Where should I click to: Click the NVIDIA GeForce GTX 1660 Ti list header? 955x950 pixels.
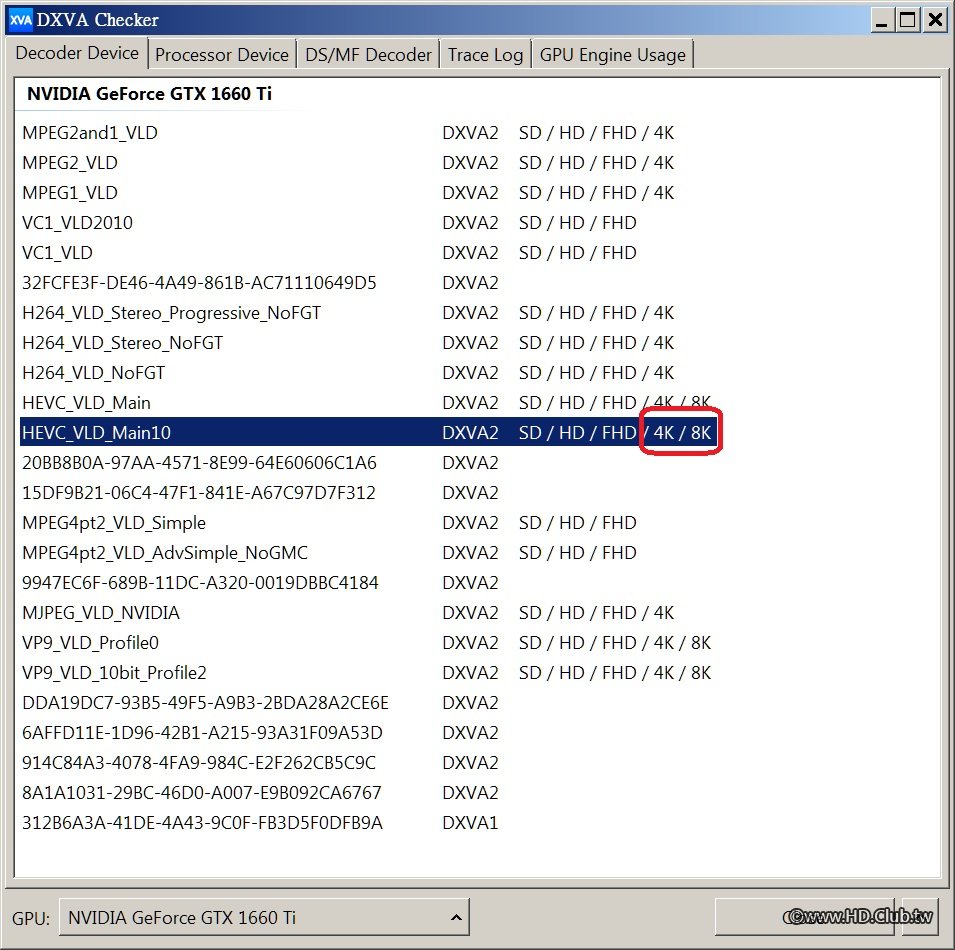coord(149,94)
